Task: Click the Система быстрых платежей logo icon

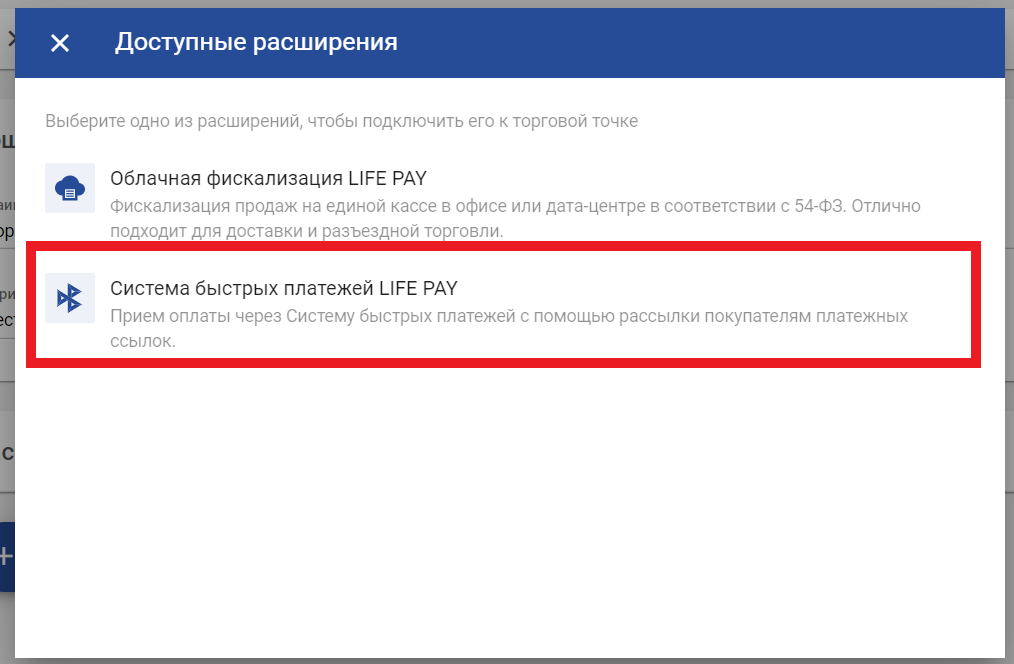Action: (70, 298)
